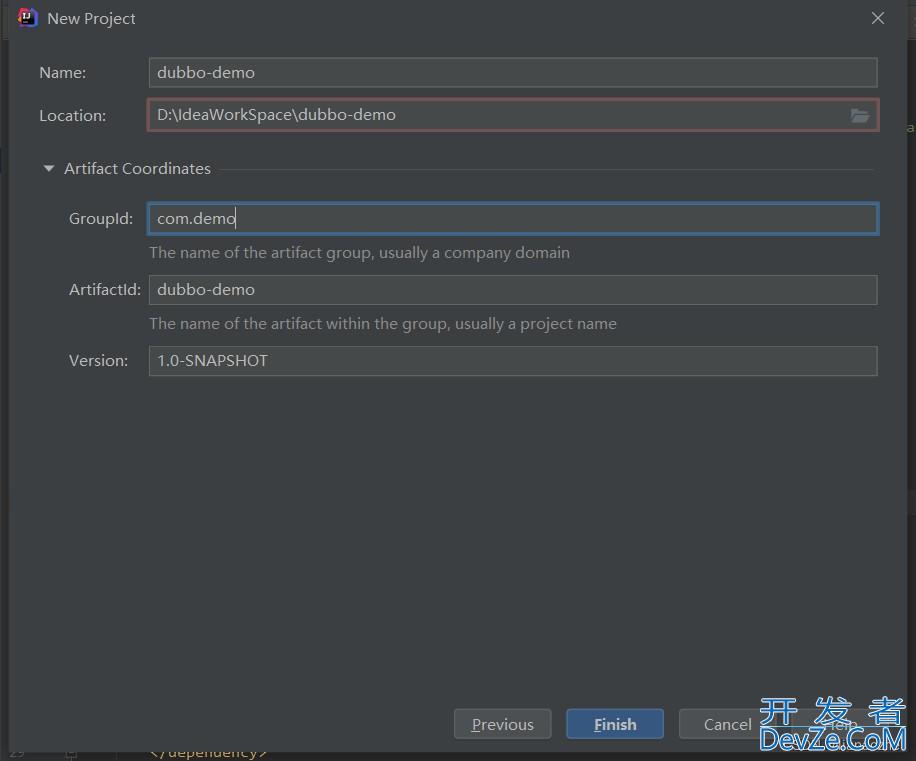The height and width of the screenshot is (761, 916).
Task: Click the folder browse icon in Location field
Action: pyautogui.click(x=859, y=116)
